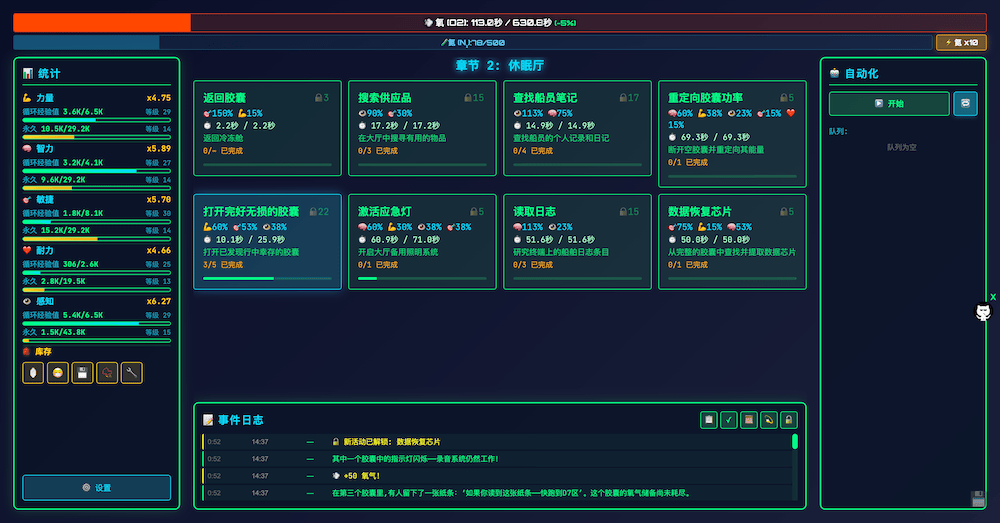Select the masked face inventory item
The width and height of the screenshot is (1000, 523).
58,373
